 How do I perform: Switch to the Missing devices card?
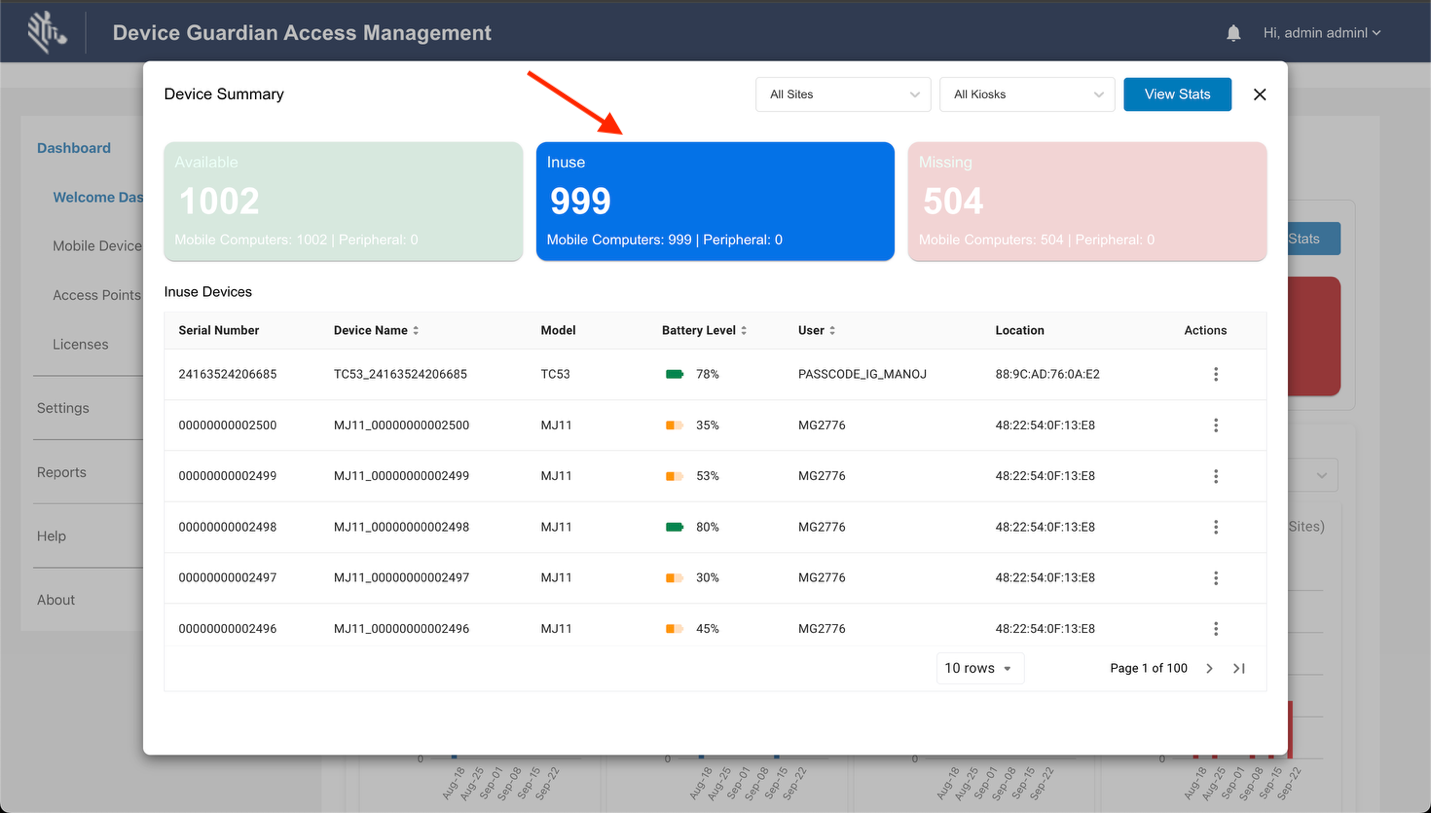tap(1087, 201)
